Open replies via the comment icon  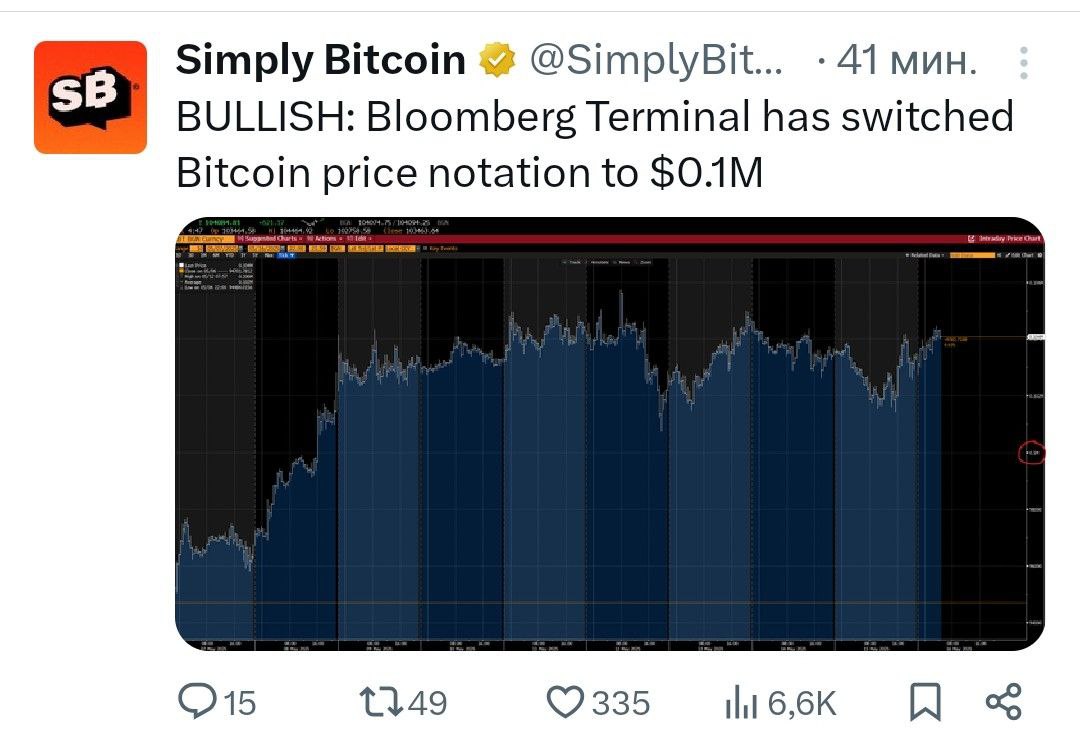click(197, 701)
